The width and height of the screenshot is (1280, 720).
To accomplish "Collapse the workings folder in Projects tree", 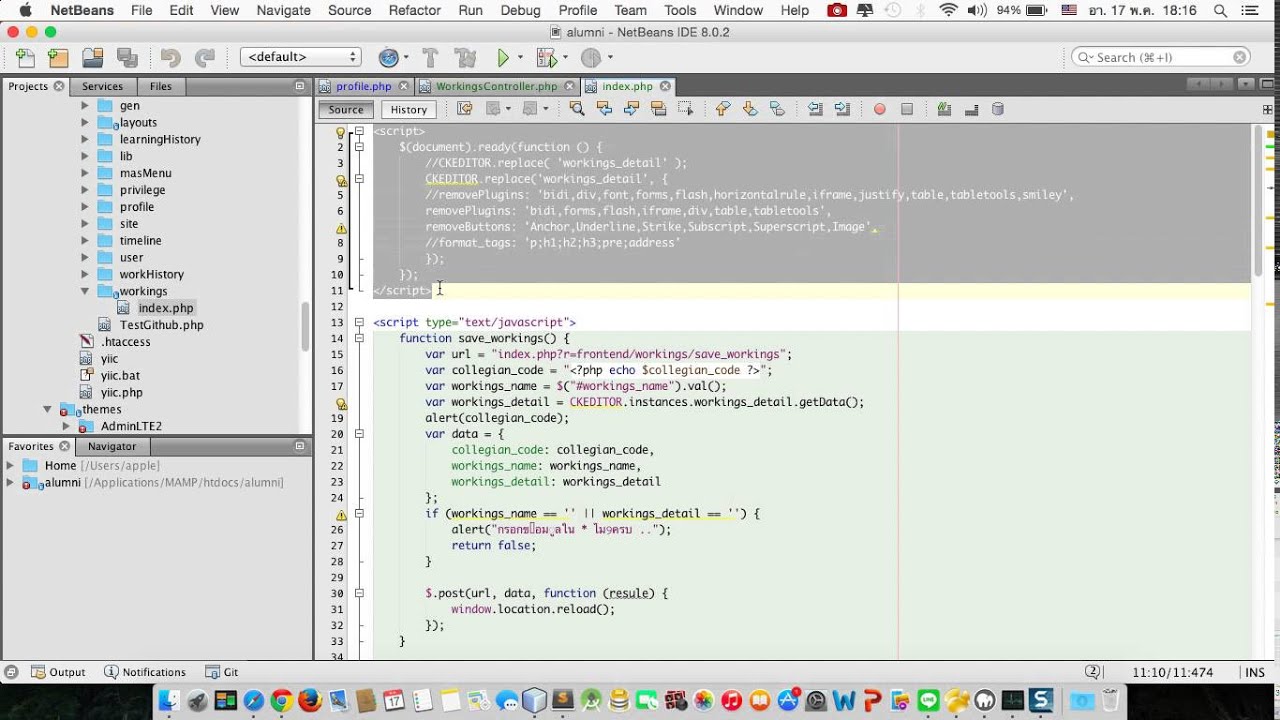I will [x=85, y=291].
